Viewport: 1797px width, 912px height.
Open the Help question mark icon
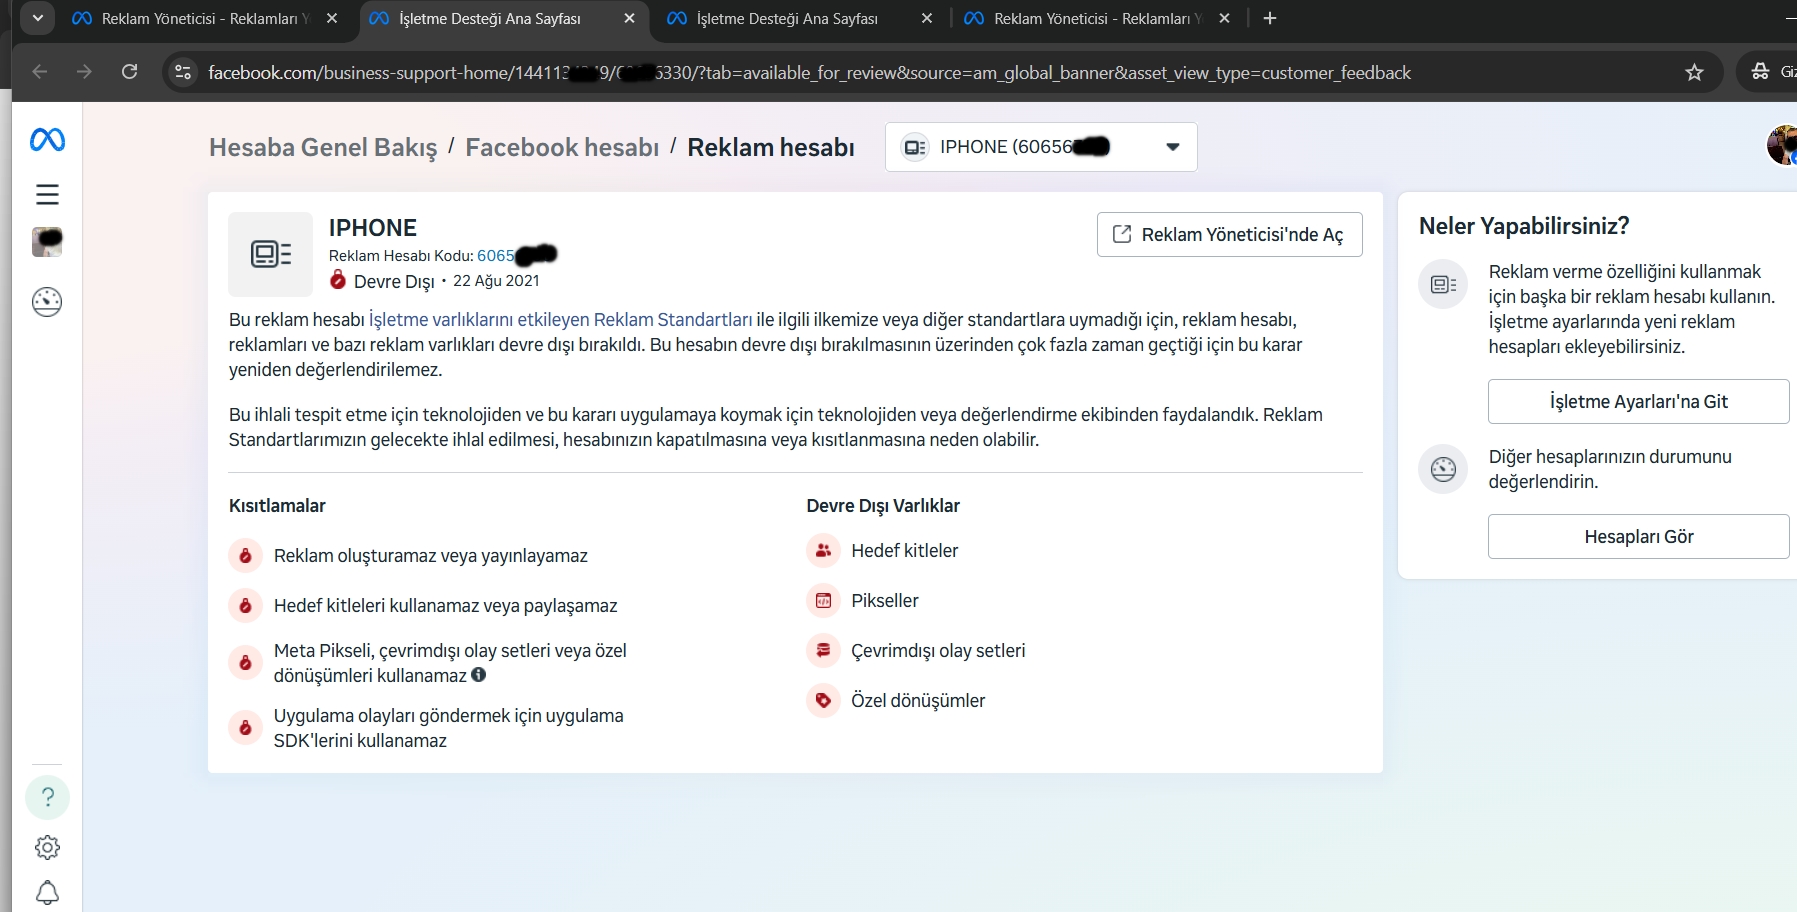click(47, 797)
